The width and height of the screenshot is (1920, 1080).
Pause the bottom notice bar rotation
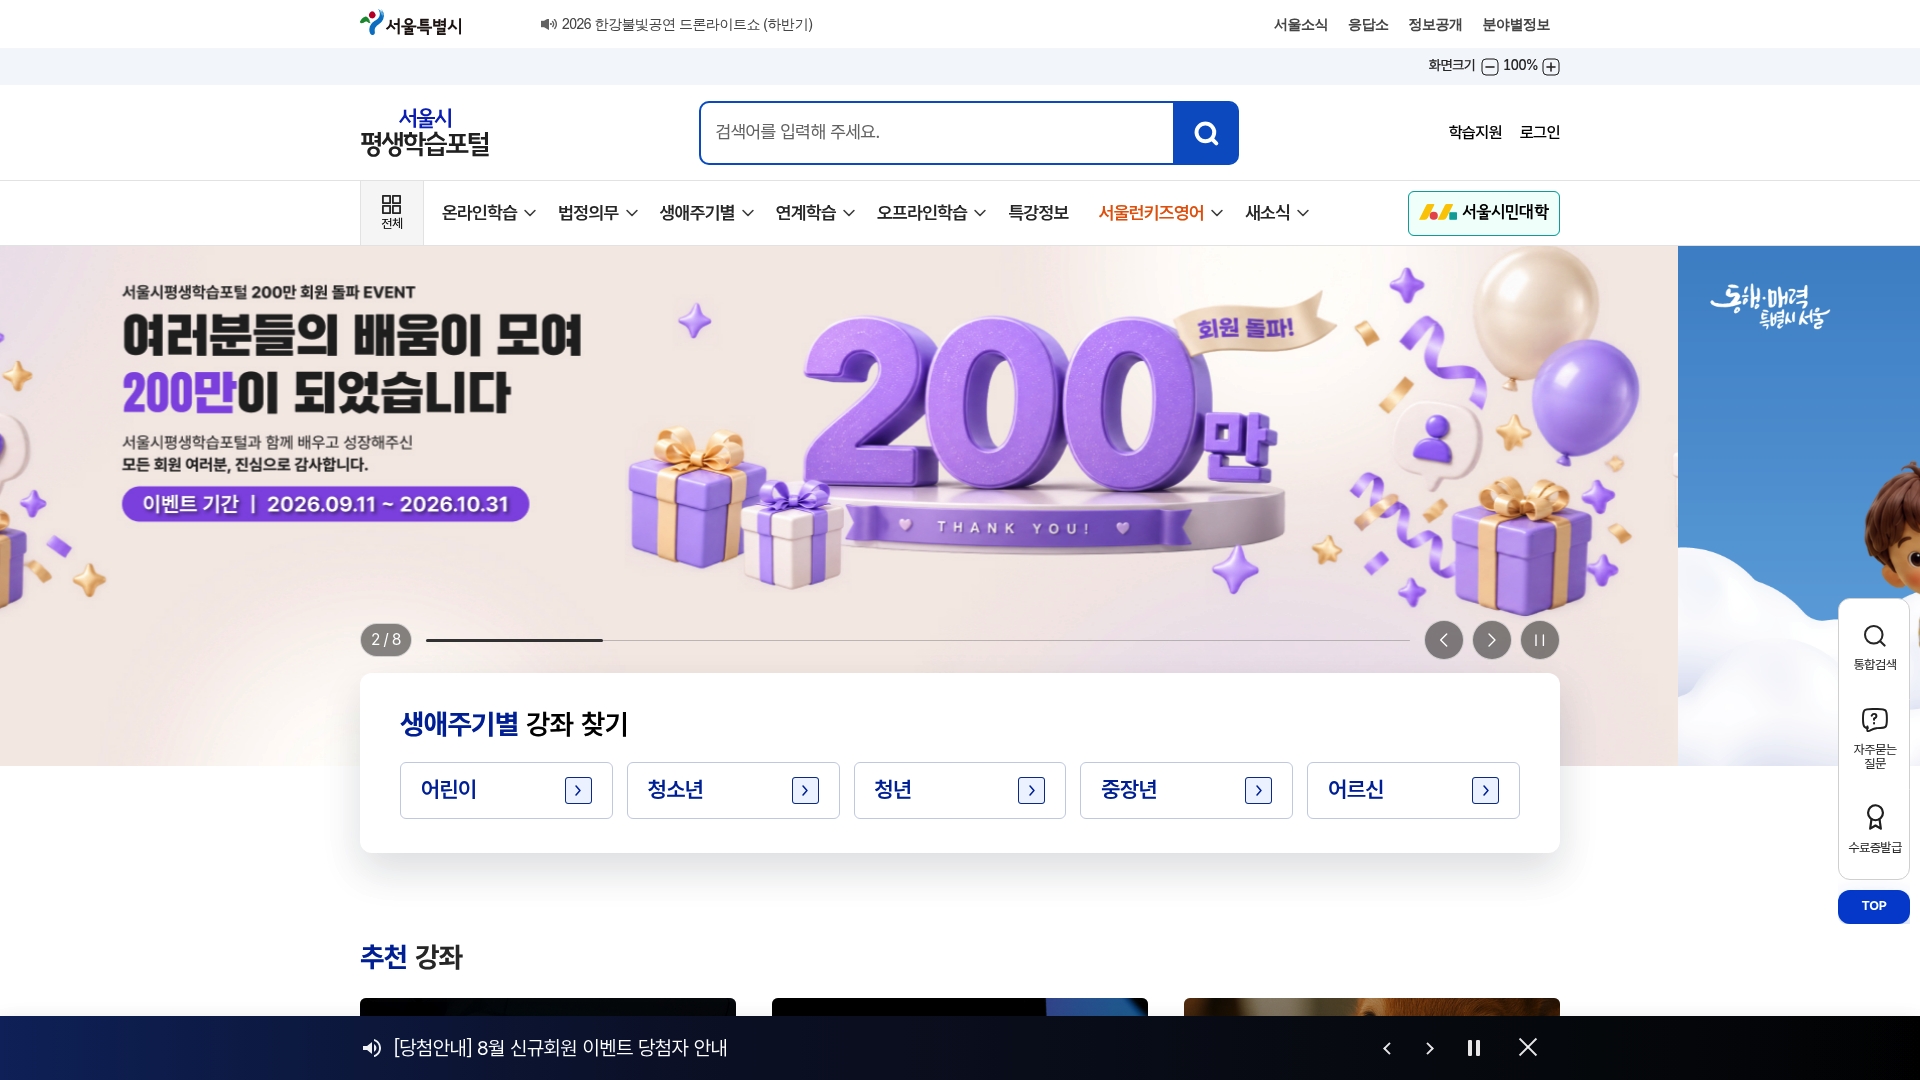click(1474, 1048)
